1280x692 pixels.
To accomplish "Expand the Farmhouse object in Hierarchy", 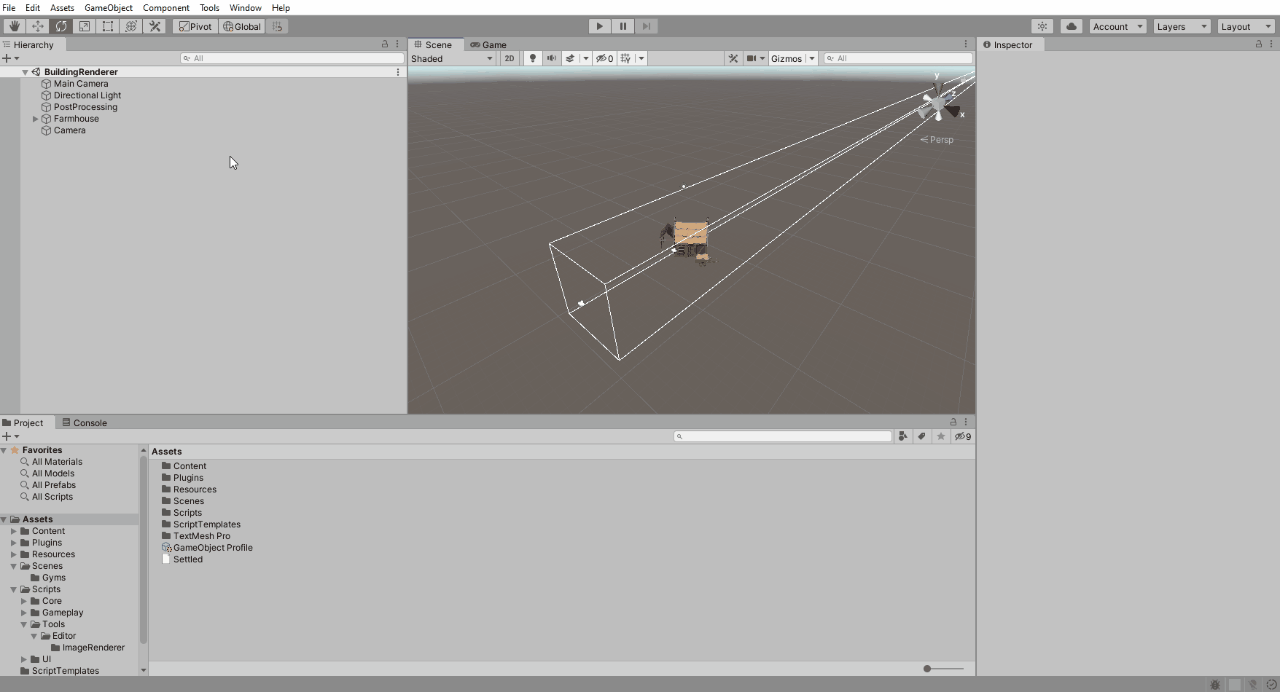I will tap(36, 119).
